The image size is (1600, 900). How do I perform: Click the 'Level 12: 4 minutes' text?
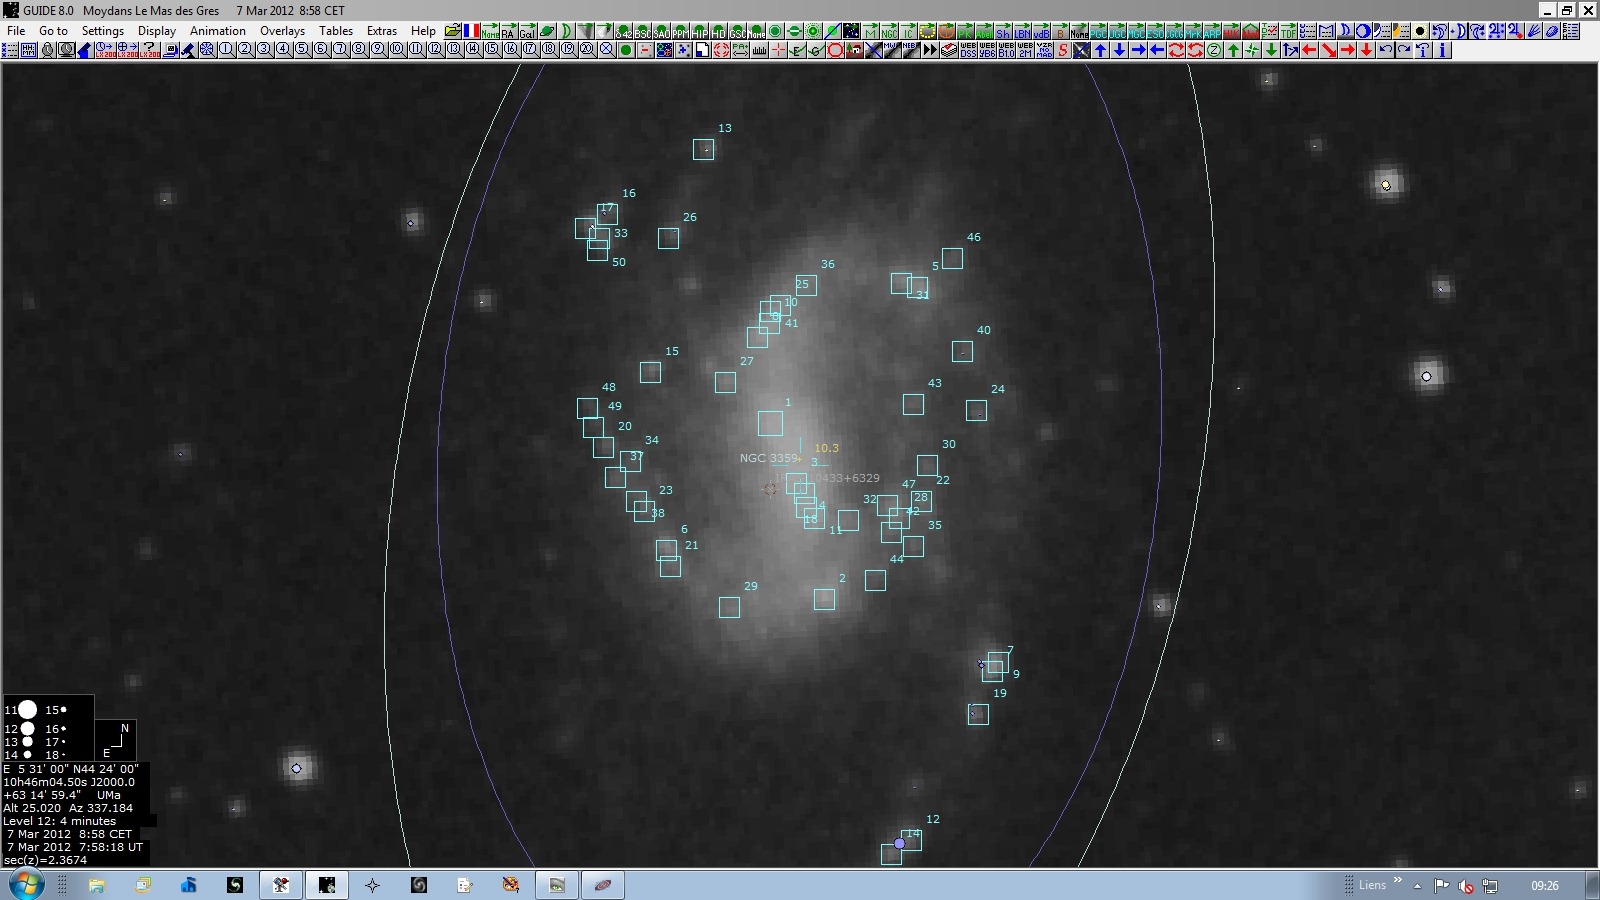coord(60,821)
